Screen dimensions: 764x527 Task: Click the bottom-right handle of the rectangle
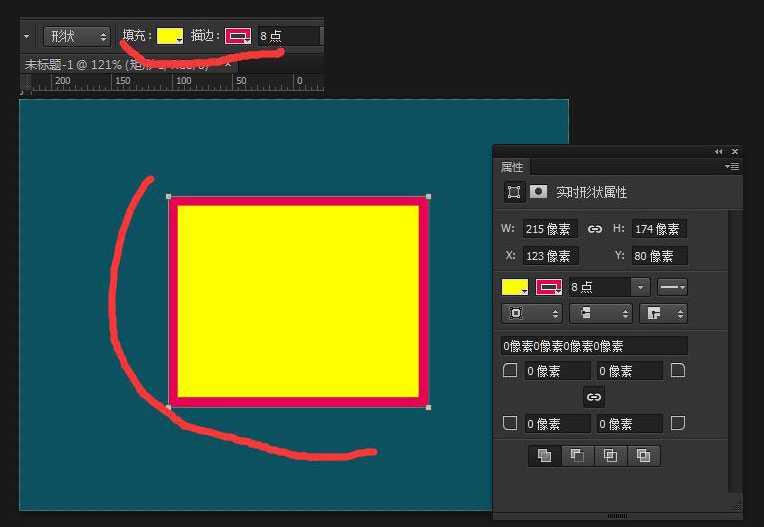point(428,408)
